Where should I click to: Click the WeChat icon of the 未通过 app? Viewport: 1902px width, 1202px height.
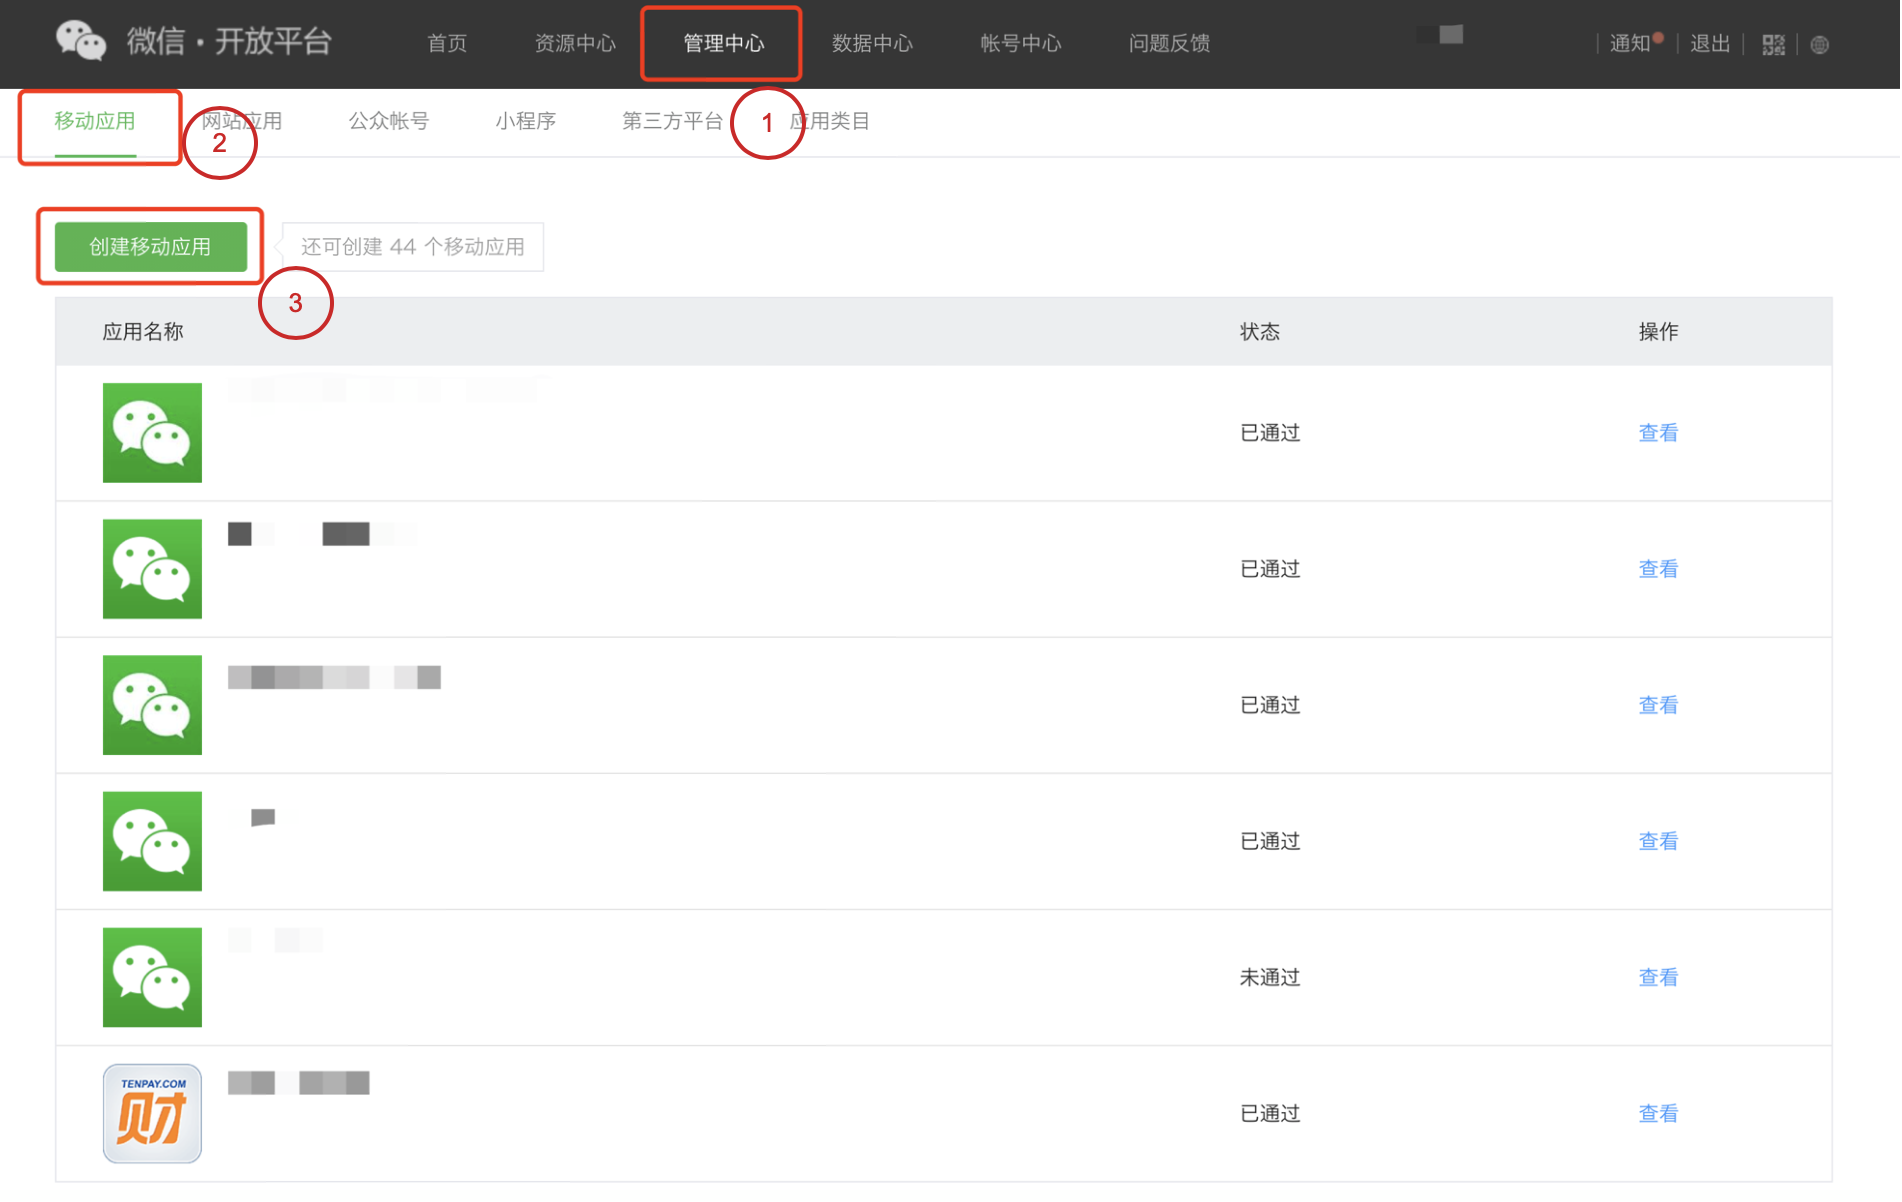(151, 977)
